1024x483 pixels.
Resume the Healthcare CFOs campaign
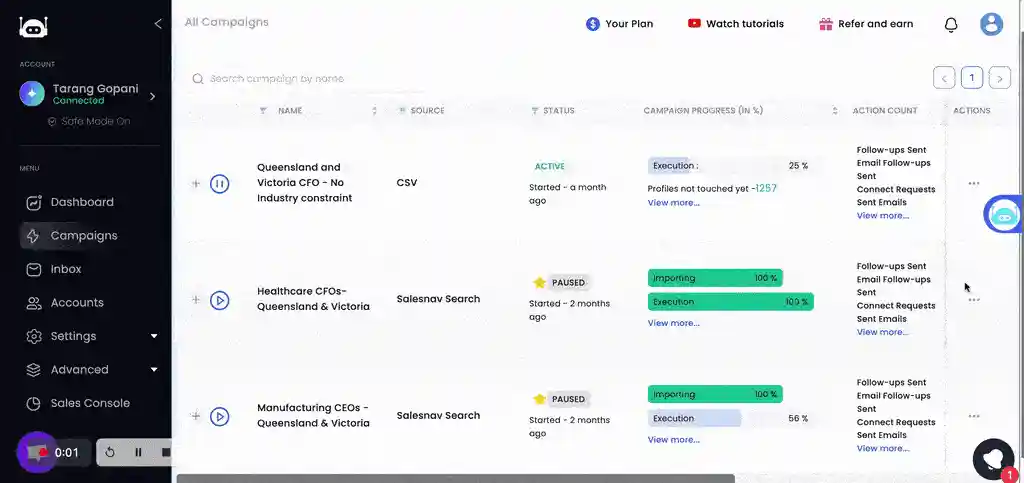coord(219,300)
